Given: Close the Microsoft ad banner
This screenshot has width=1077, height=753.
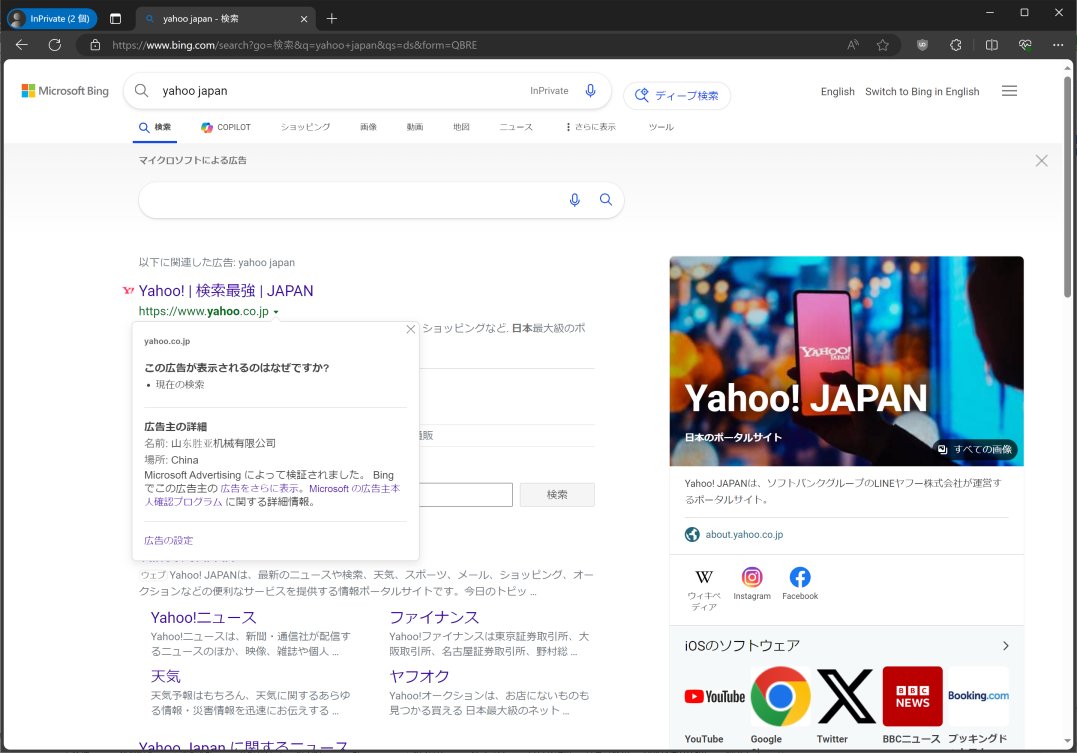Looking at the screenshot, I should click(1041, 161).
